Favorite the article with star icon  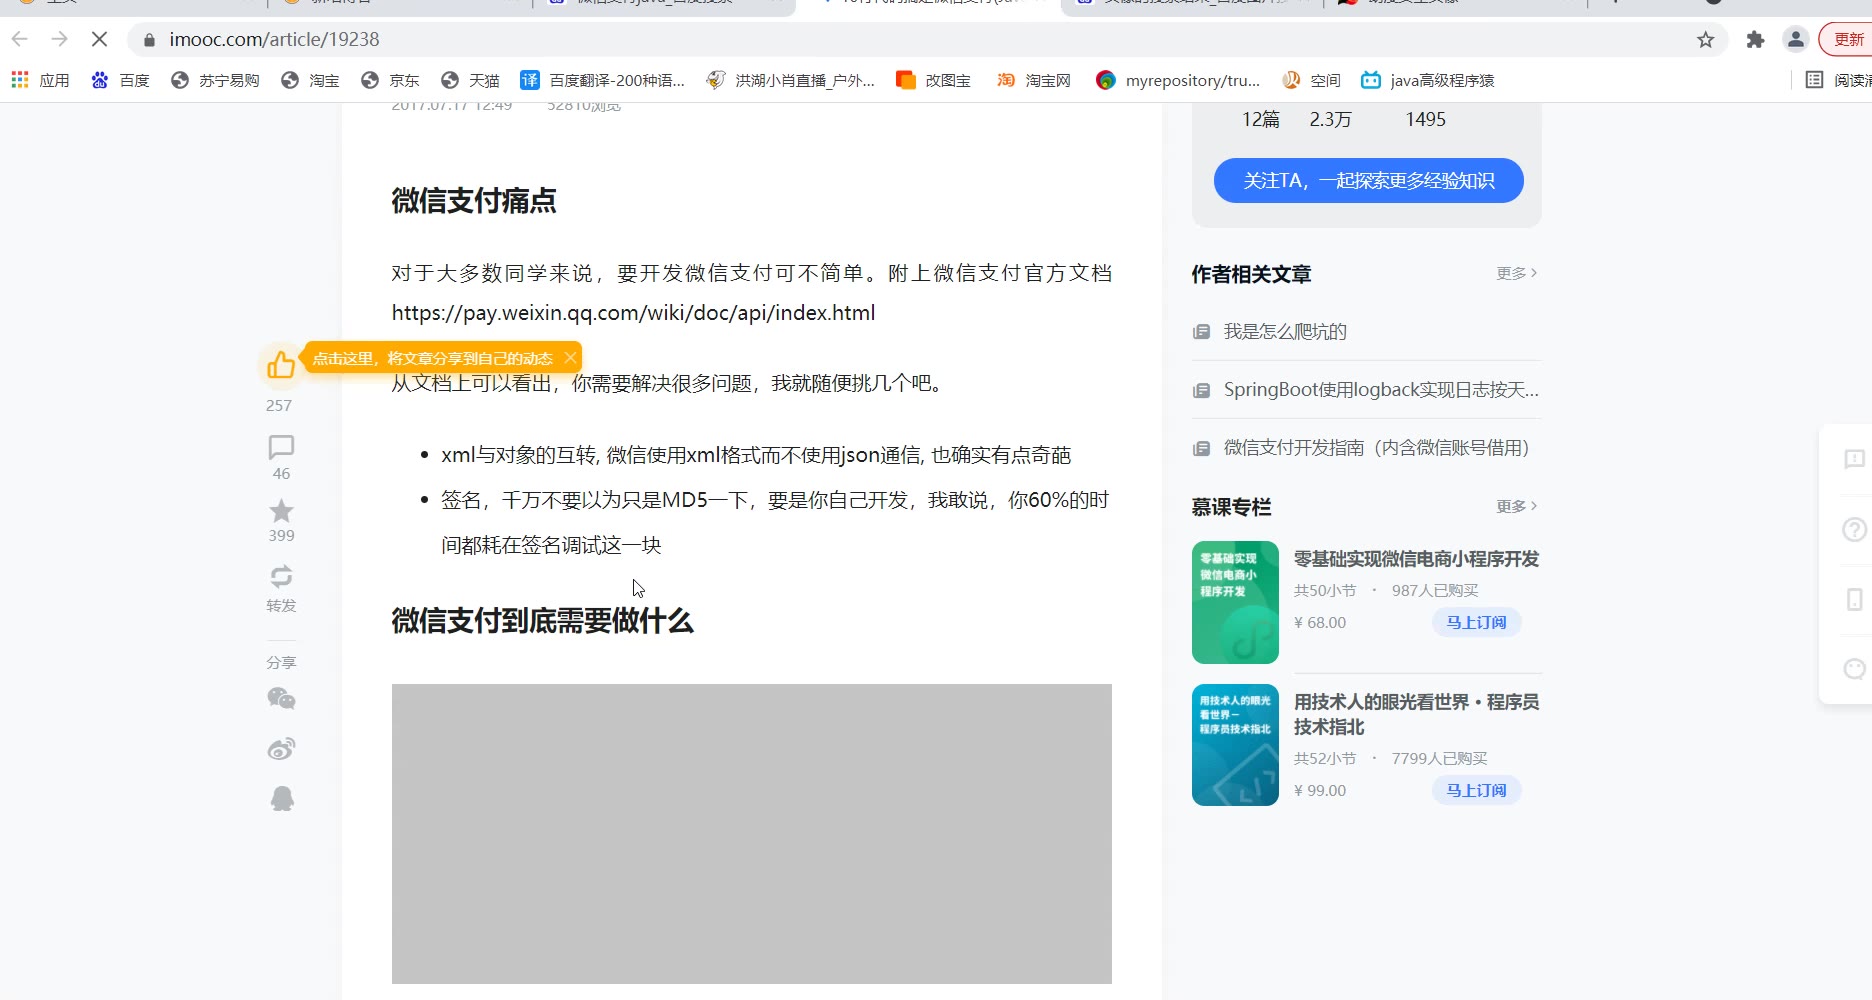coord(281,511)
